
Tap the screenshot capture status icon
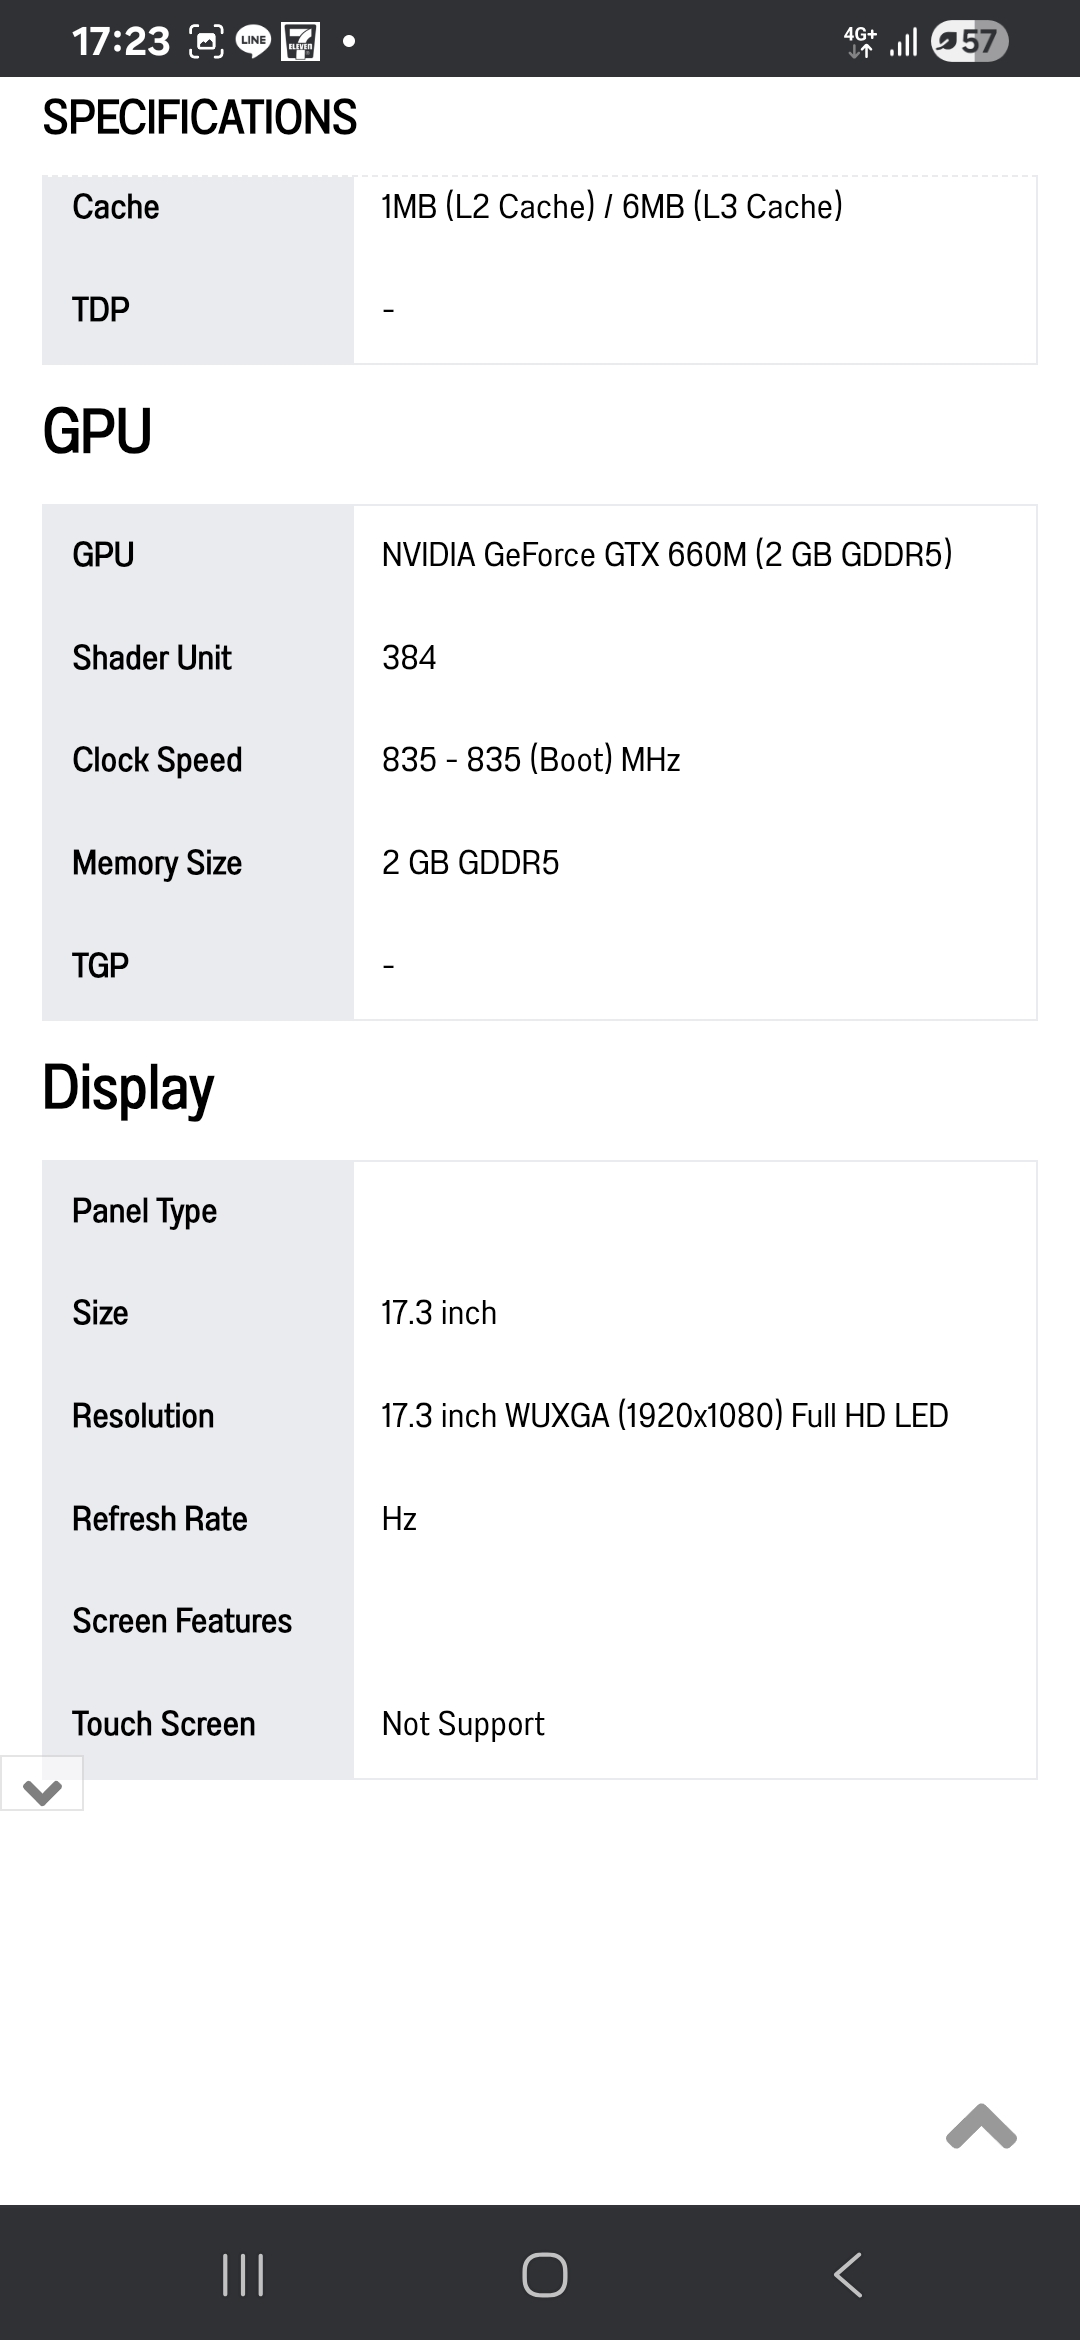coord(207,41)
